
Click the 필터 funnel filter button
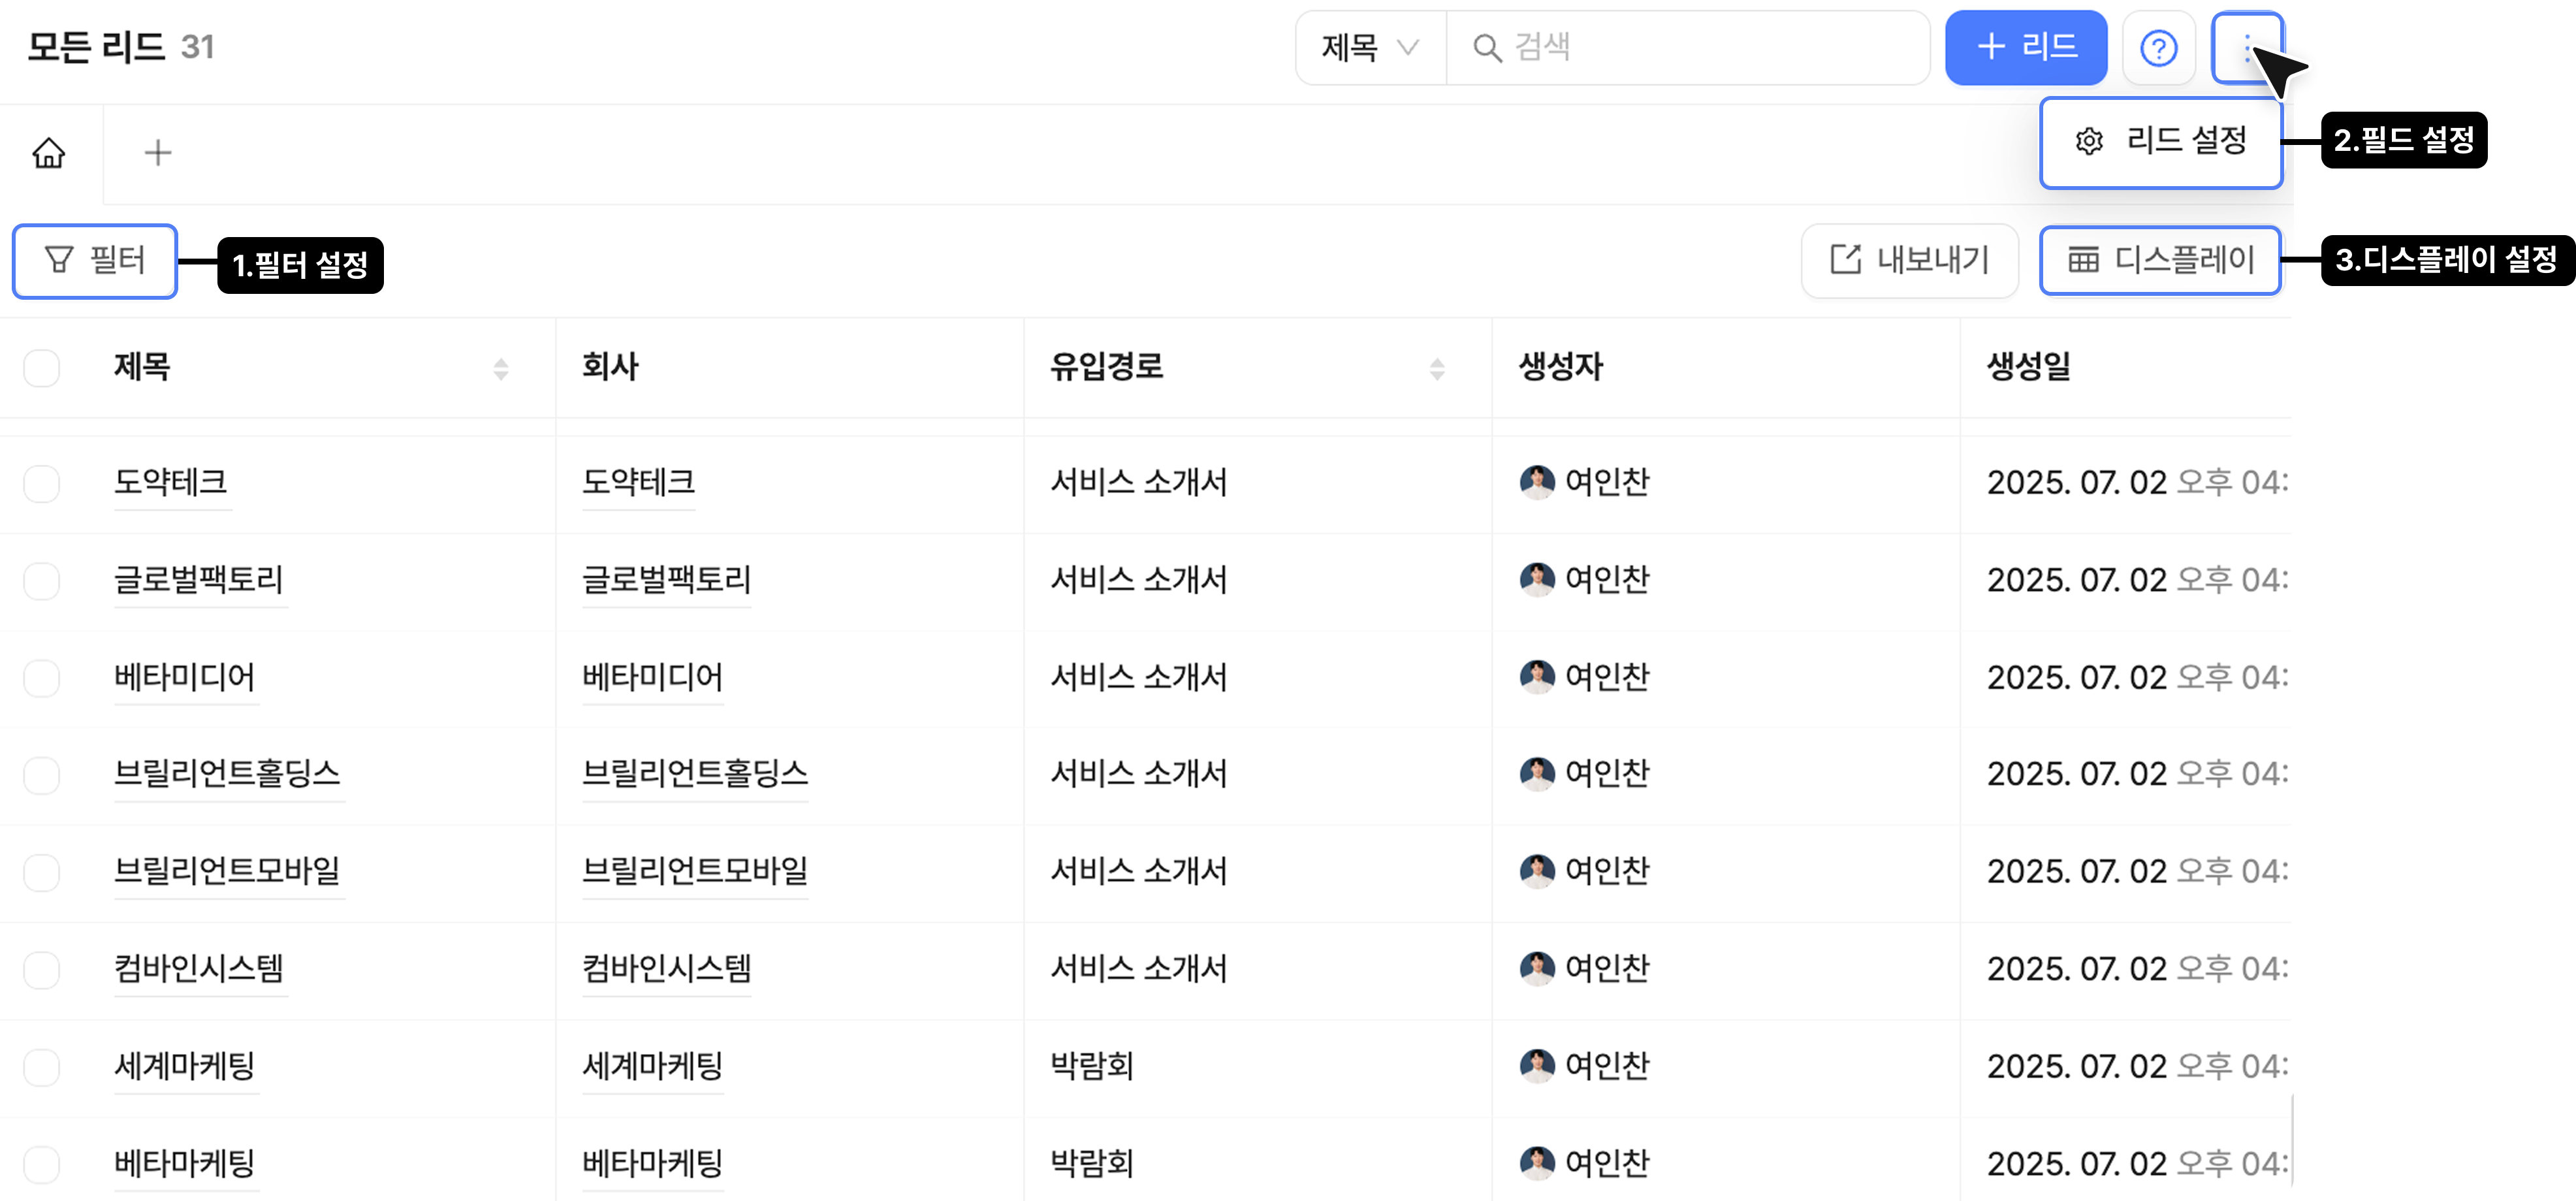(x=95, y=261)
